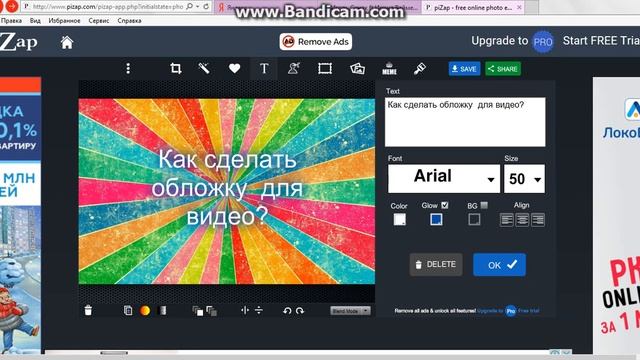The width and height of the screenshot is (640, 360).
Task: Click the blue PRO badge in header
Action: click(x=543, y=42)
